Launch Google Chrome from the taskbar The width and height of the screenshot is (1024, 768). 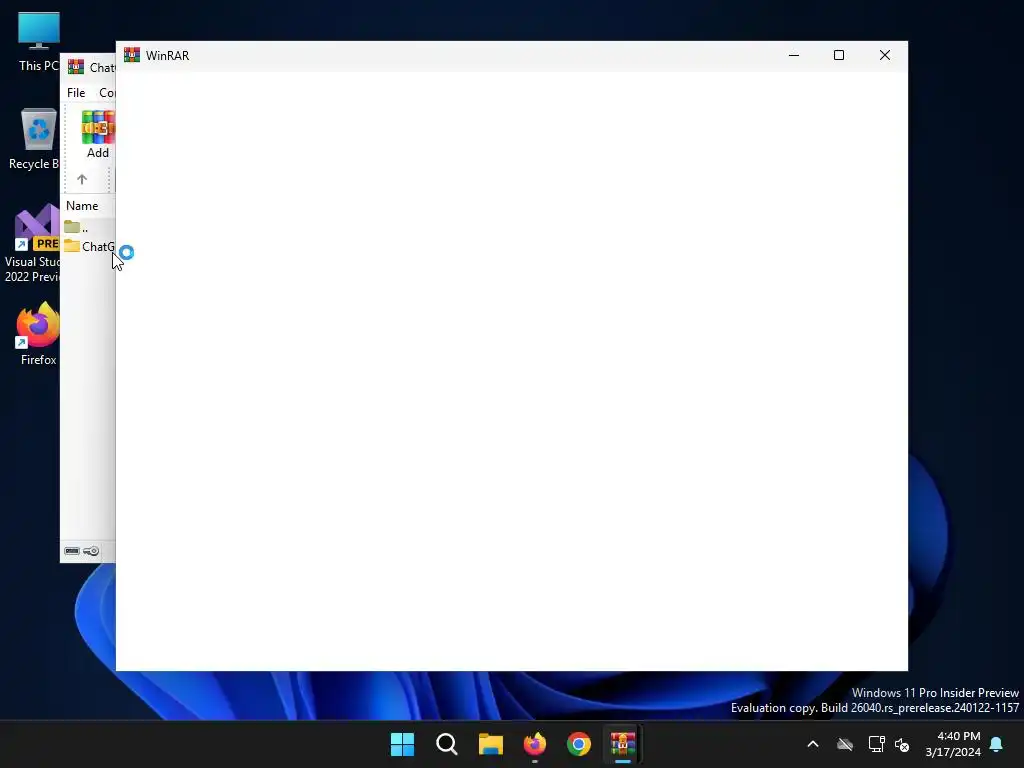[x=579, y=744]
